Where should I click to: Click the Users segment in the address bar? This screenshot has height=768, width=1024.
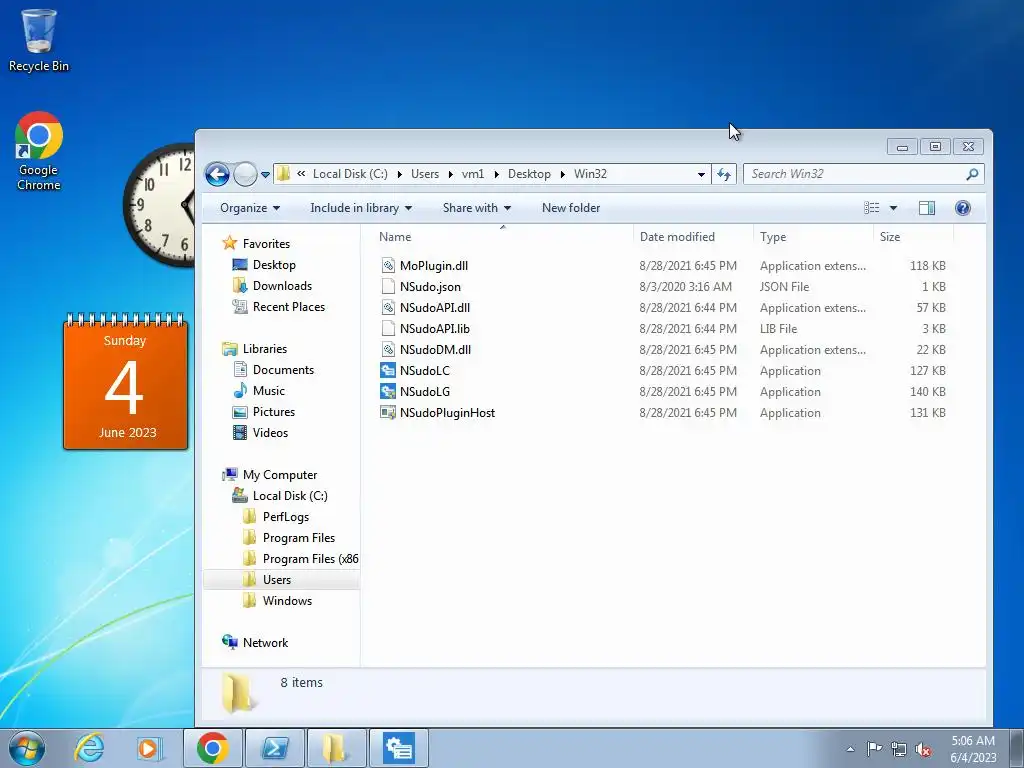tap(424, 174)
